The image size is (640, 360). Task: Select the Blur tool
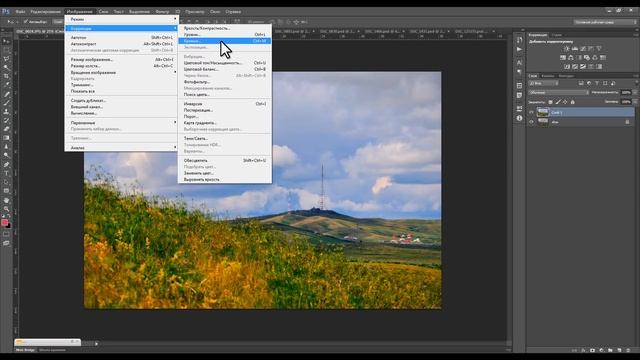click(6, 147)
